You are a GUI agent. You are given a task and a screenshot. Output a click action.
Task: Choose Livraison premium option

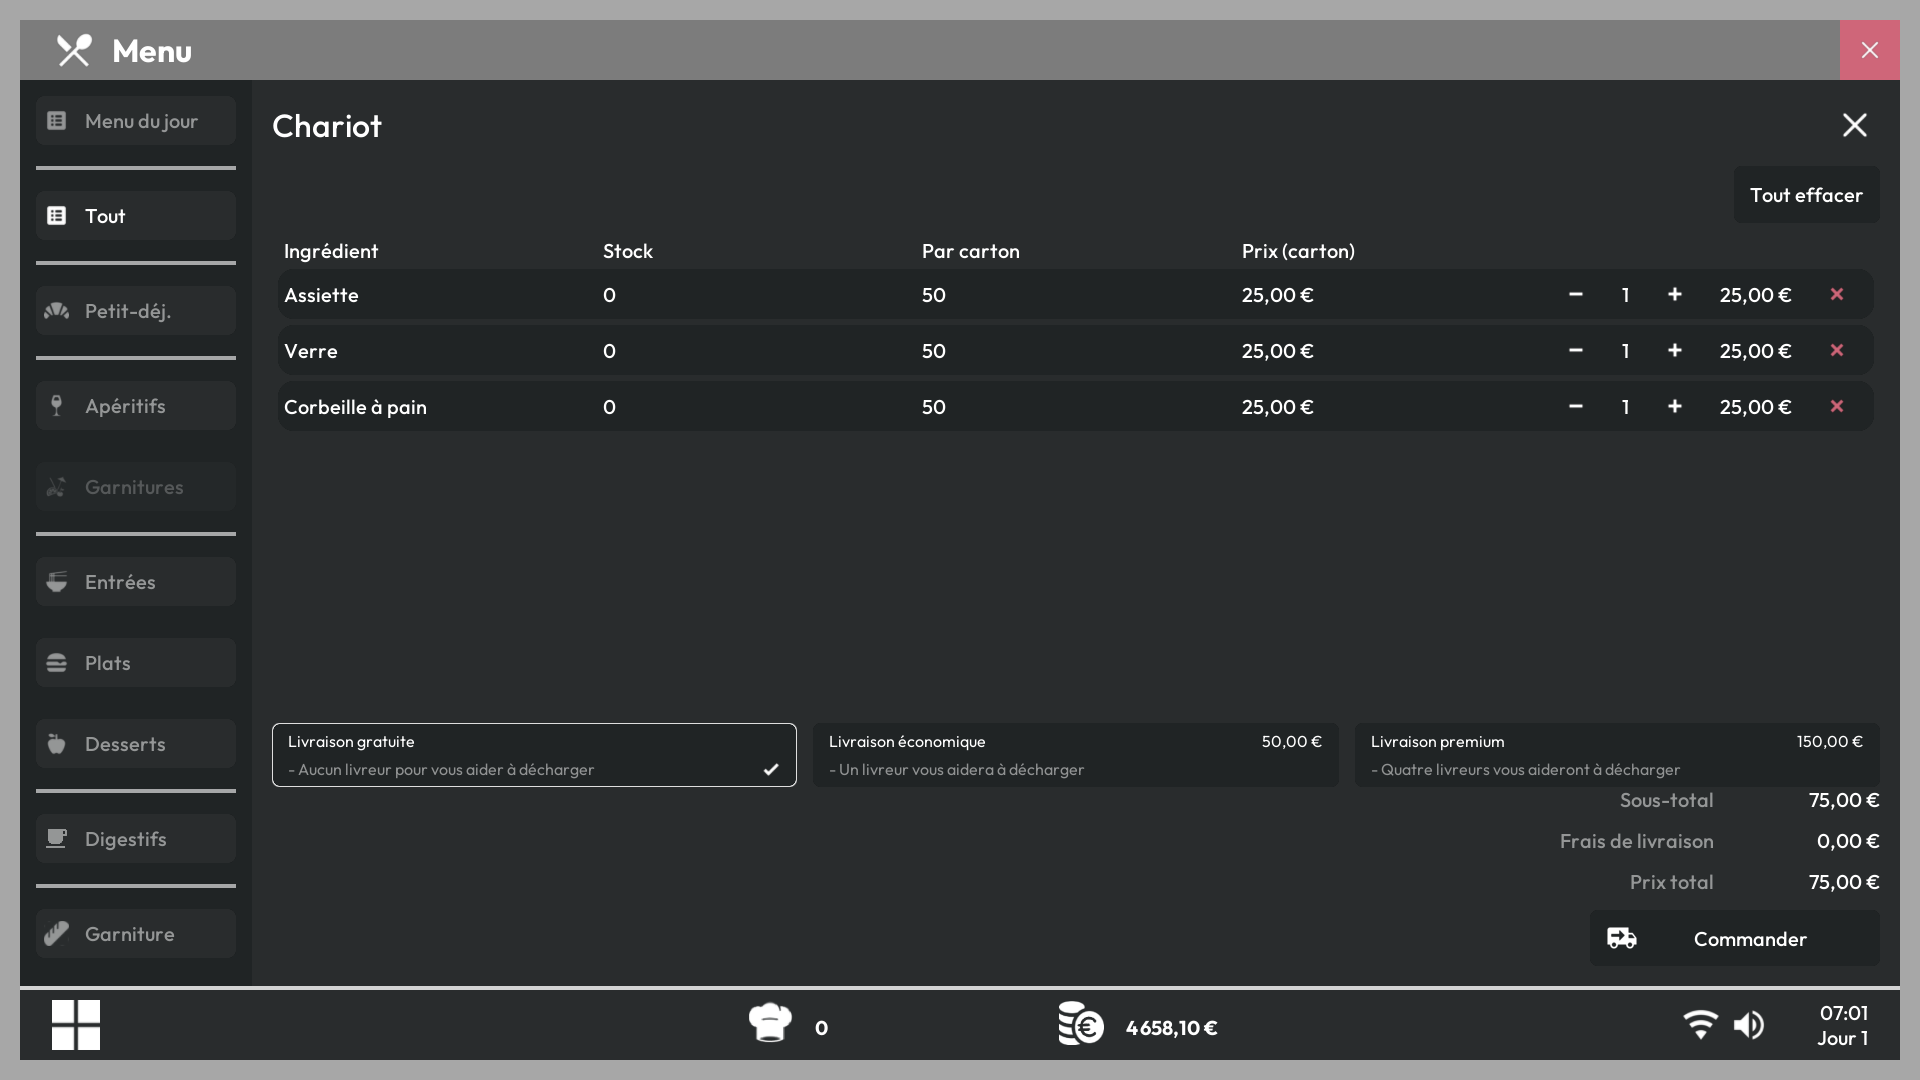[1617, 755]
